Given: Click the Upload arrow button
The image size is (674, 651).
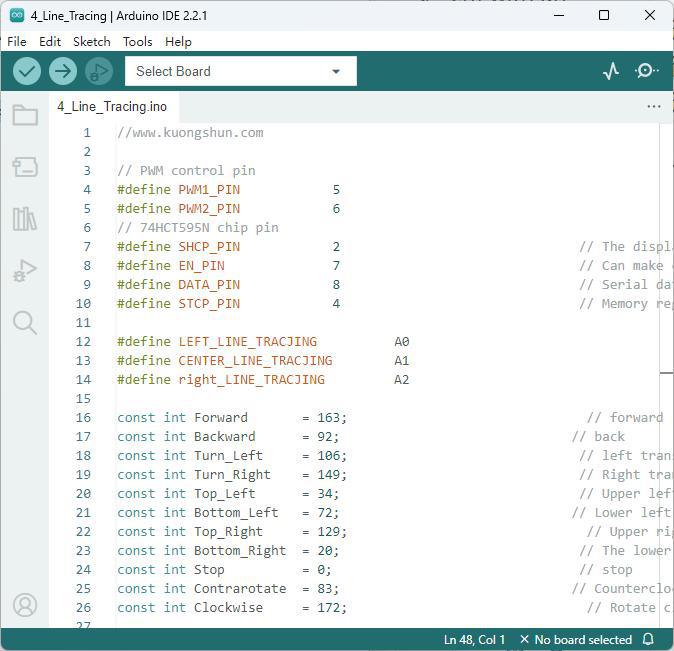Looking at the screenshot, I should [x=63, y=71].
